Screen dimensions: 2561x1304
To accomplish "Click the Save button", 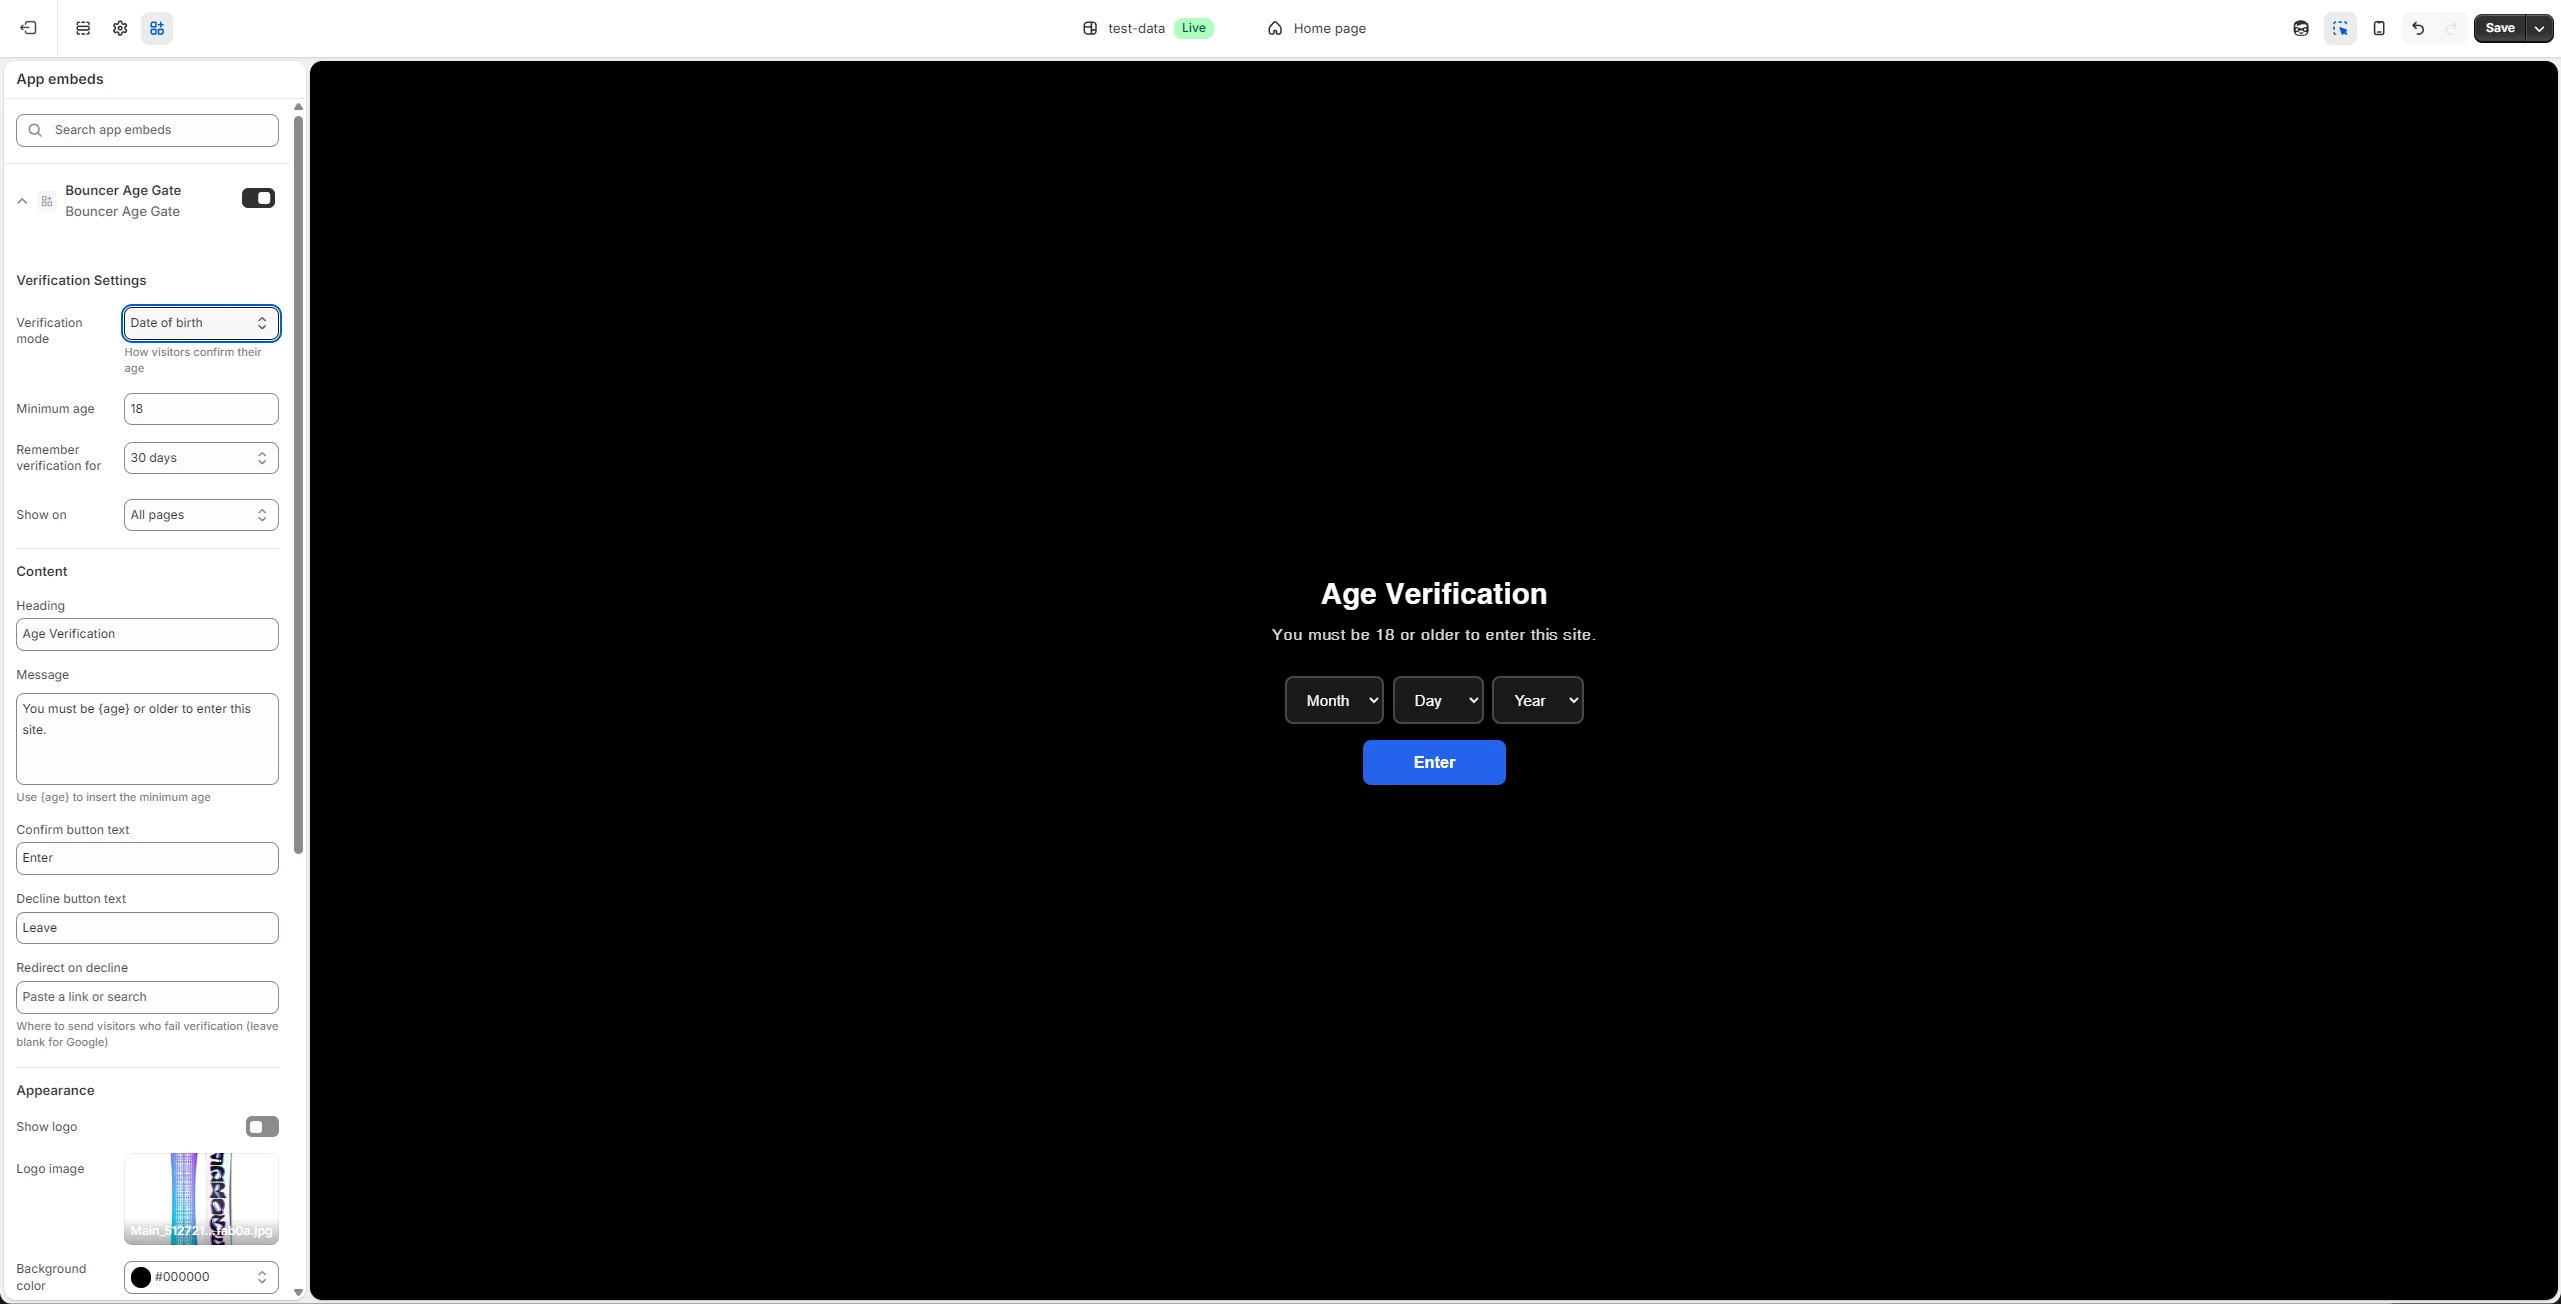I will [x=2499, y=28].
